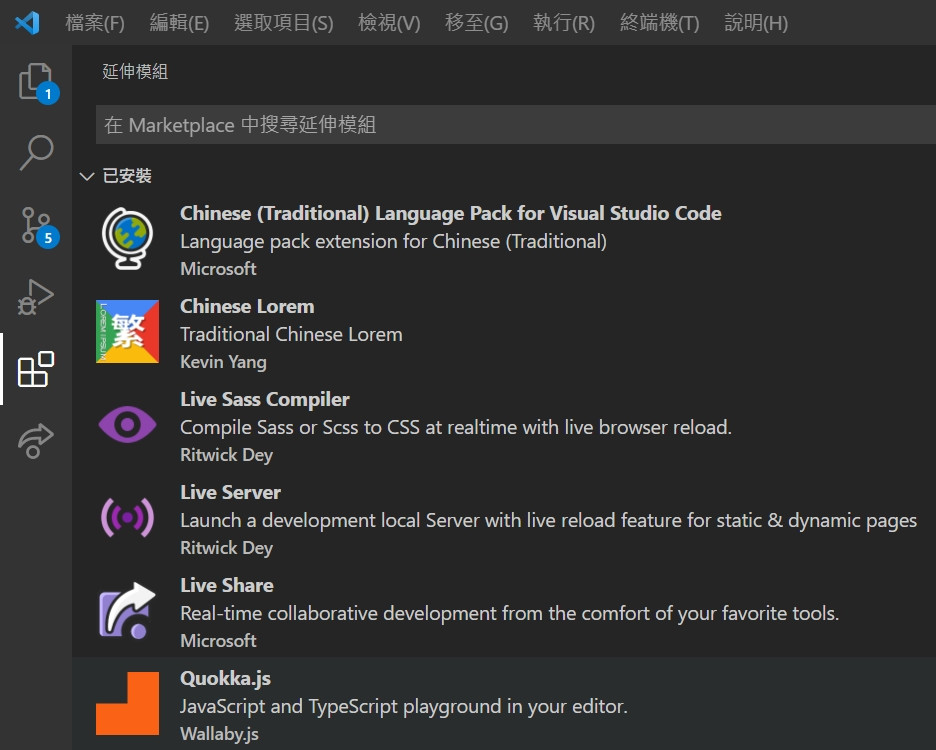Open the 終端機(T) menu
The image size is (936, 750).
coord(660,23)
